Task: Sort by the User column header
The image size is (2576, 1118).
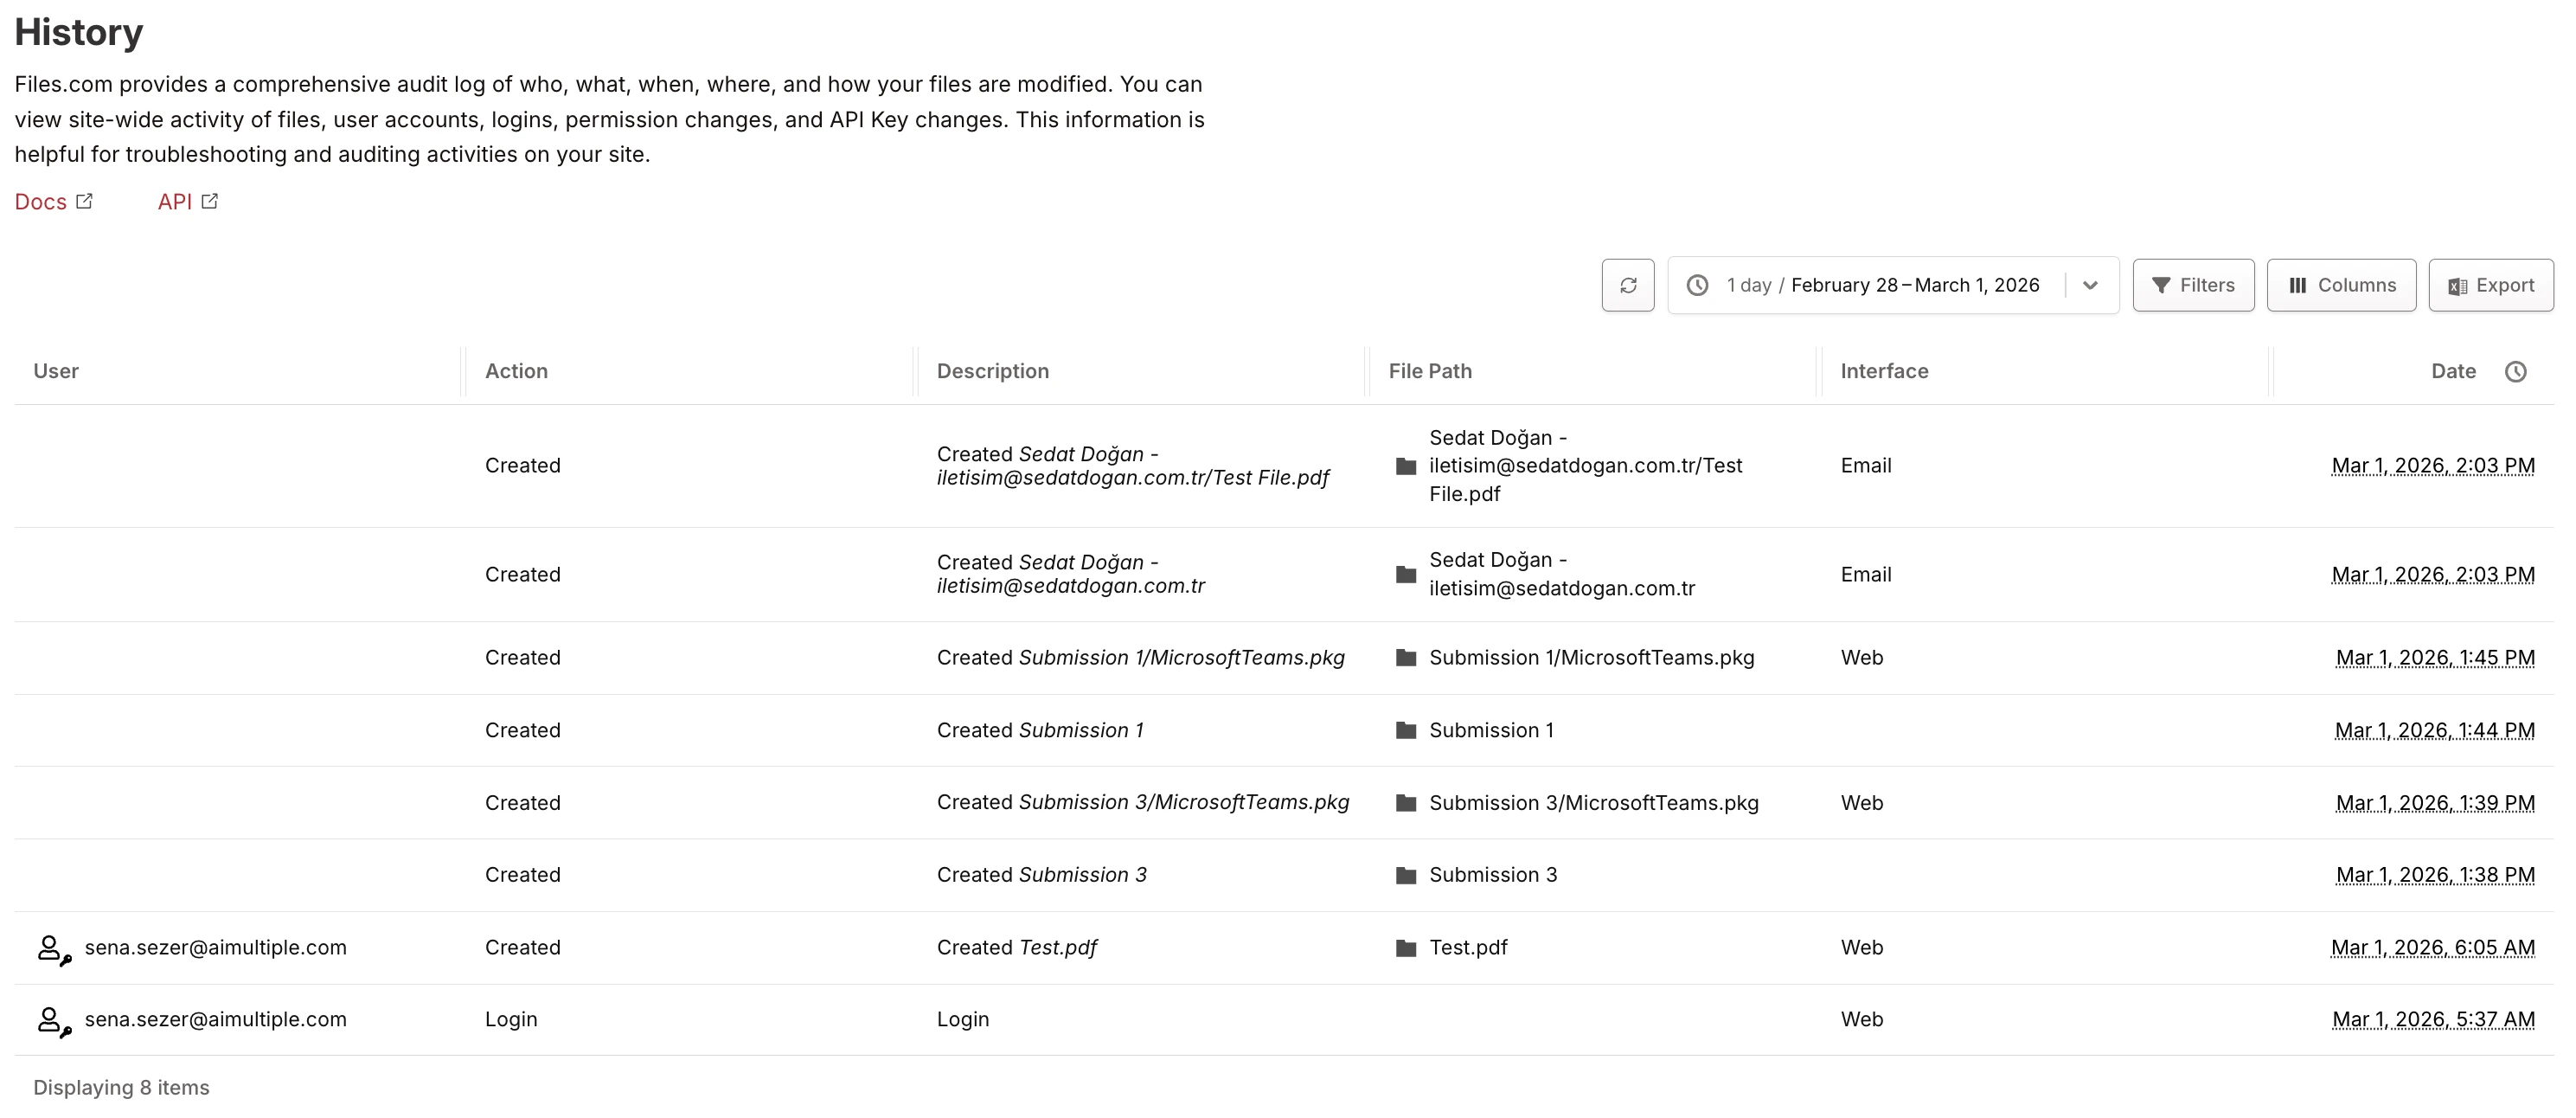Action: 56,371
